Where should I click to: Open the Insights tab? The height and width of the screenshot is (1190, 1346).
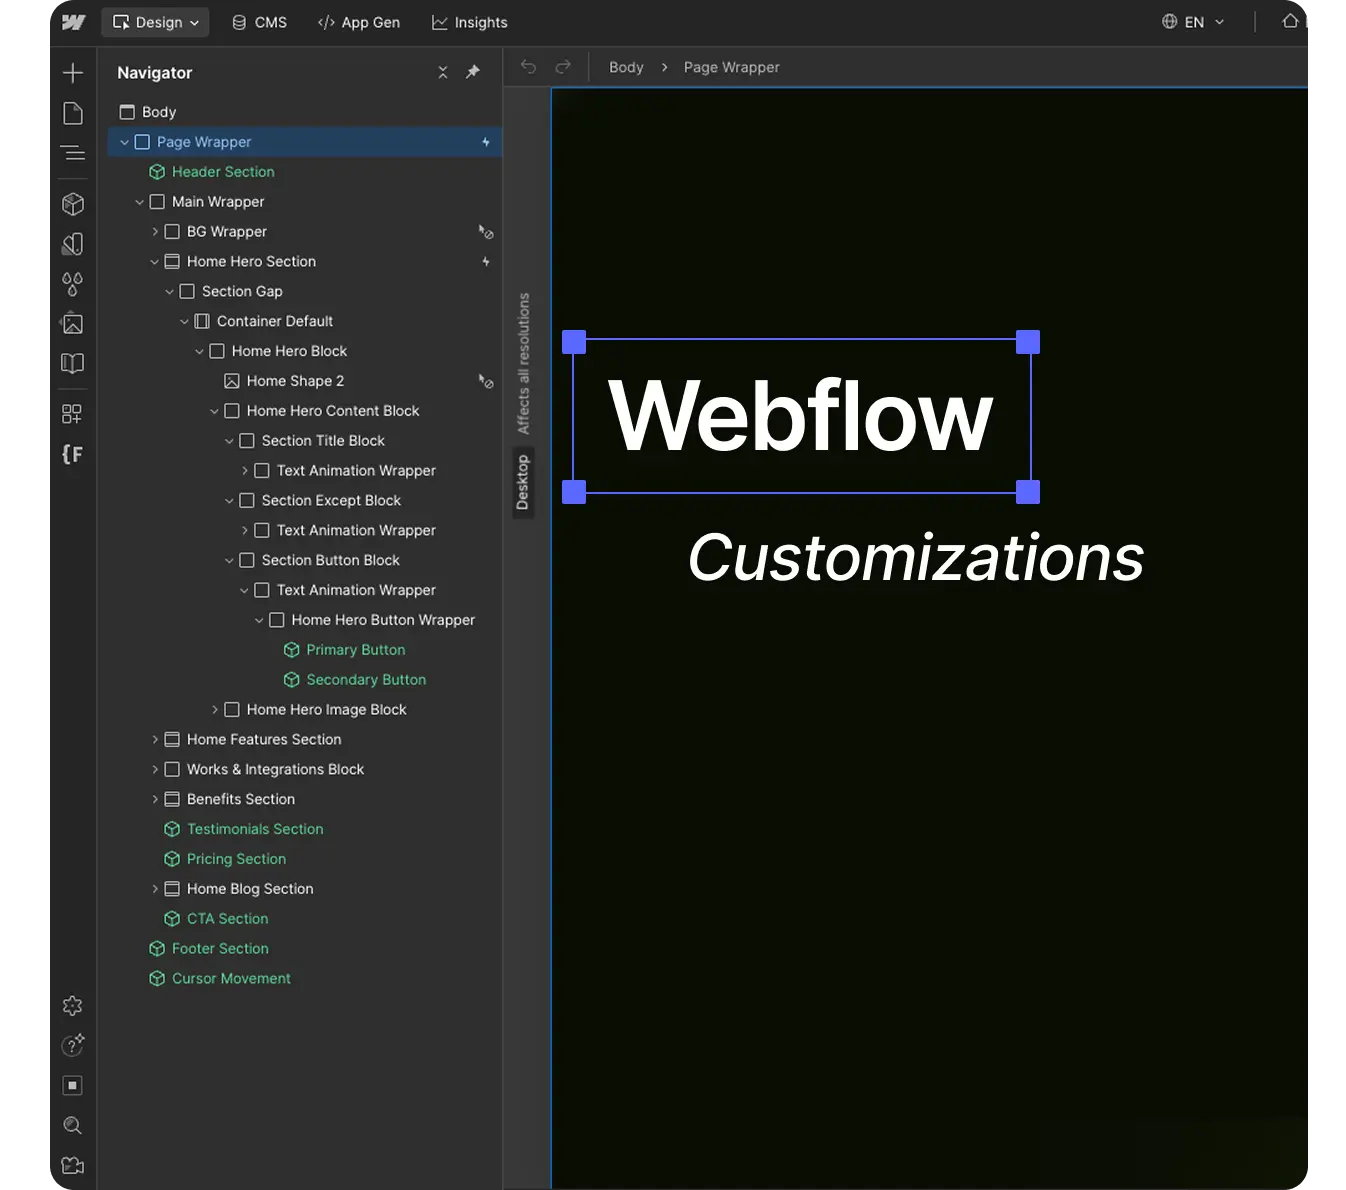click(x=469, y=22)
